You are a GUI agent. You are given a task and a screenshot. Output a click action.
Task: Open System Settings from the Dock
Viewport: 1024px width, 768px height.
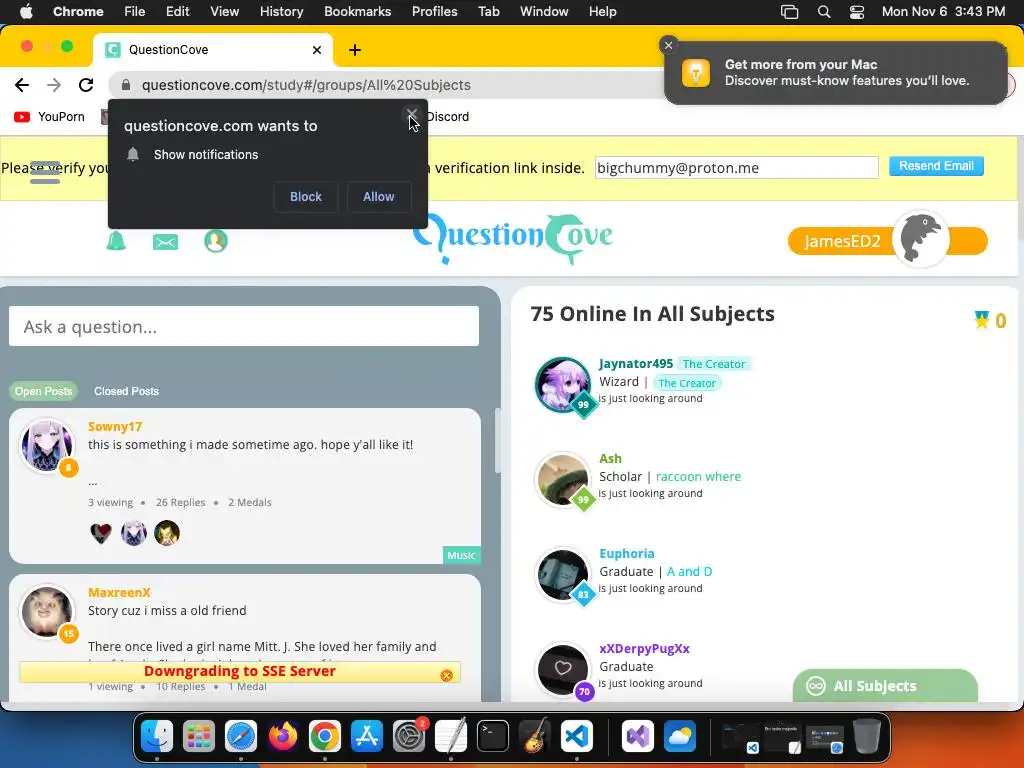[x=409, y=737]
